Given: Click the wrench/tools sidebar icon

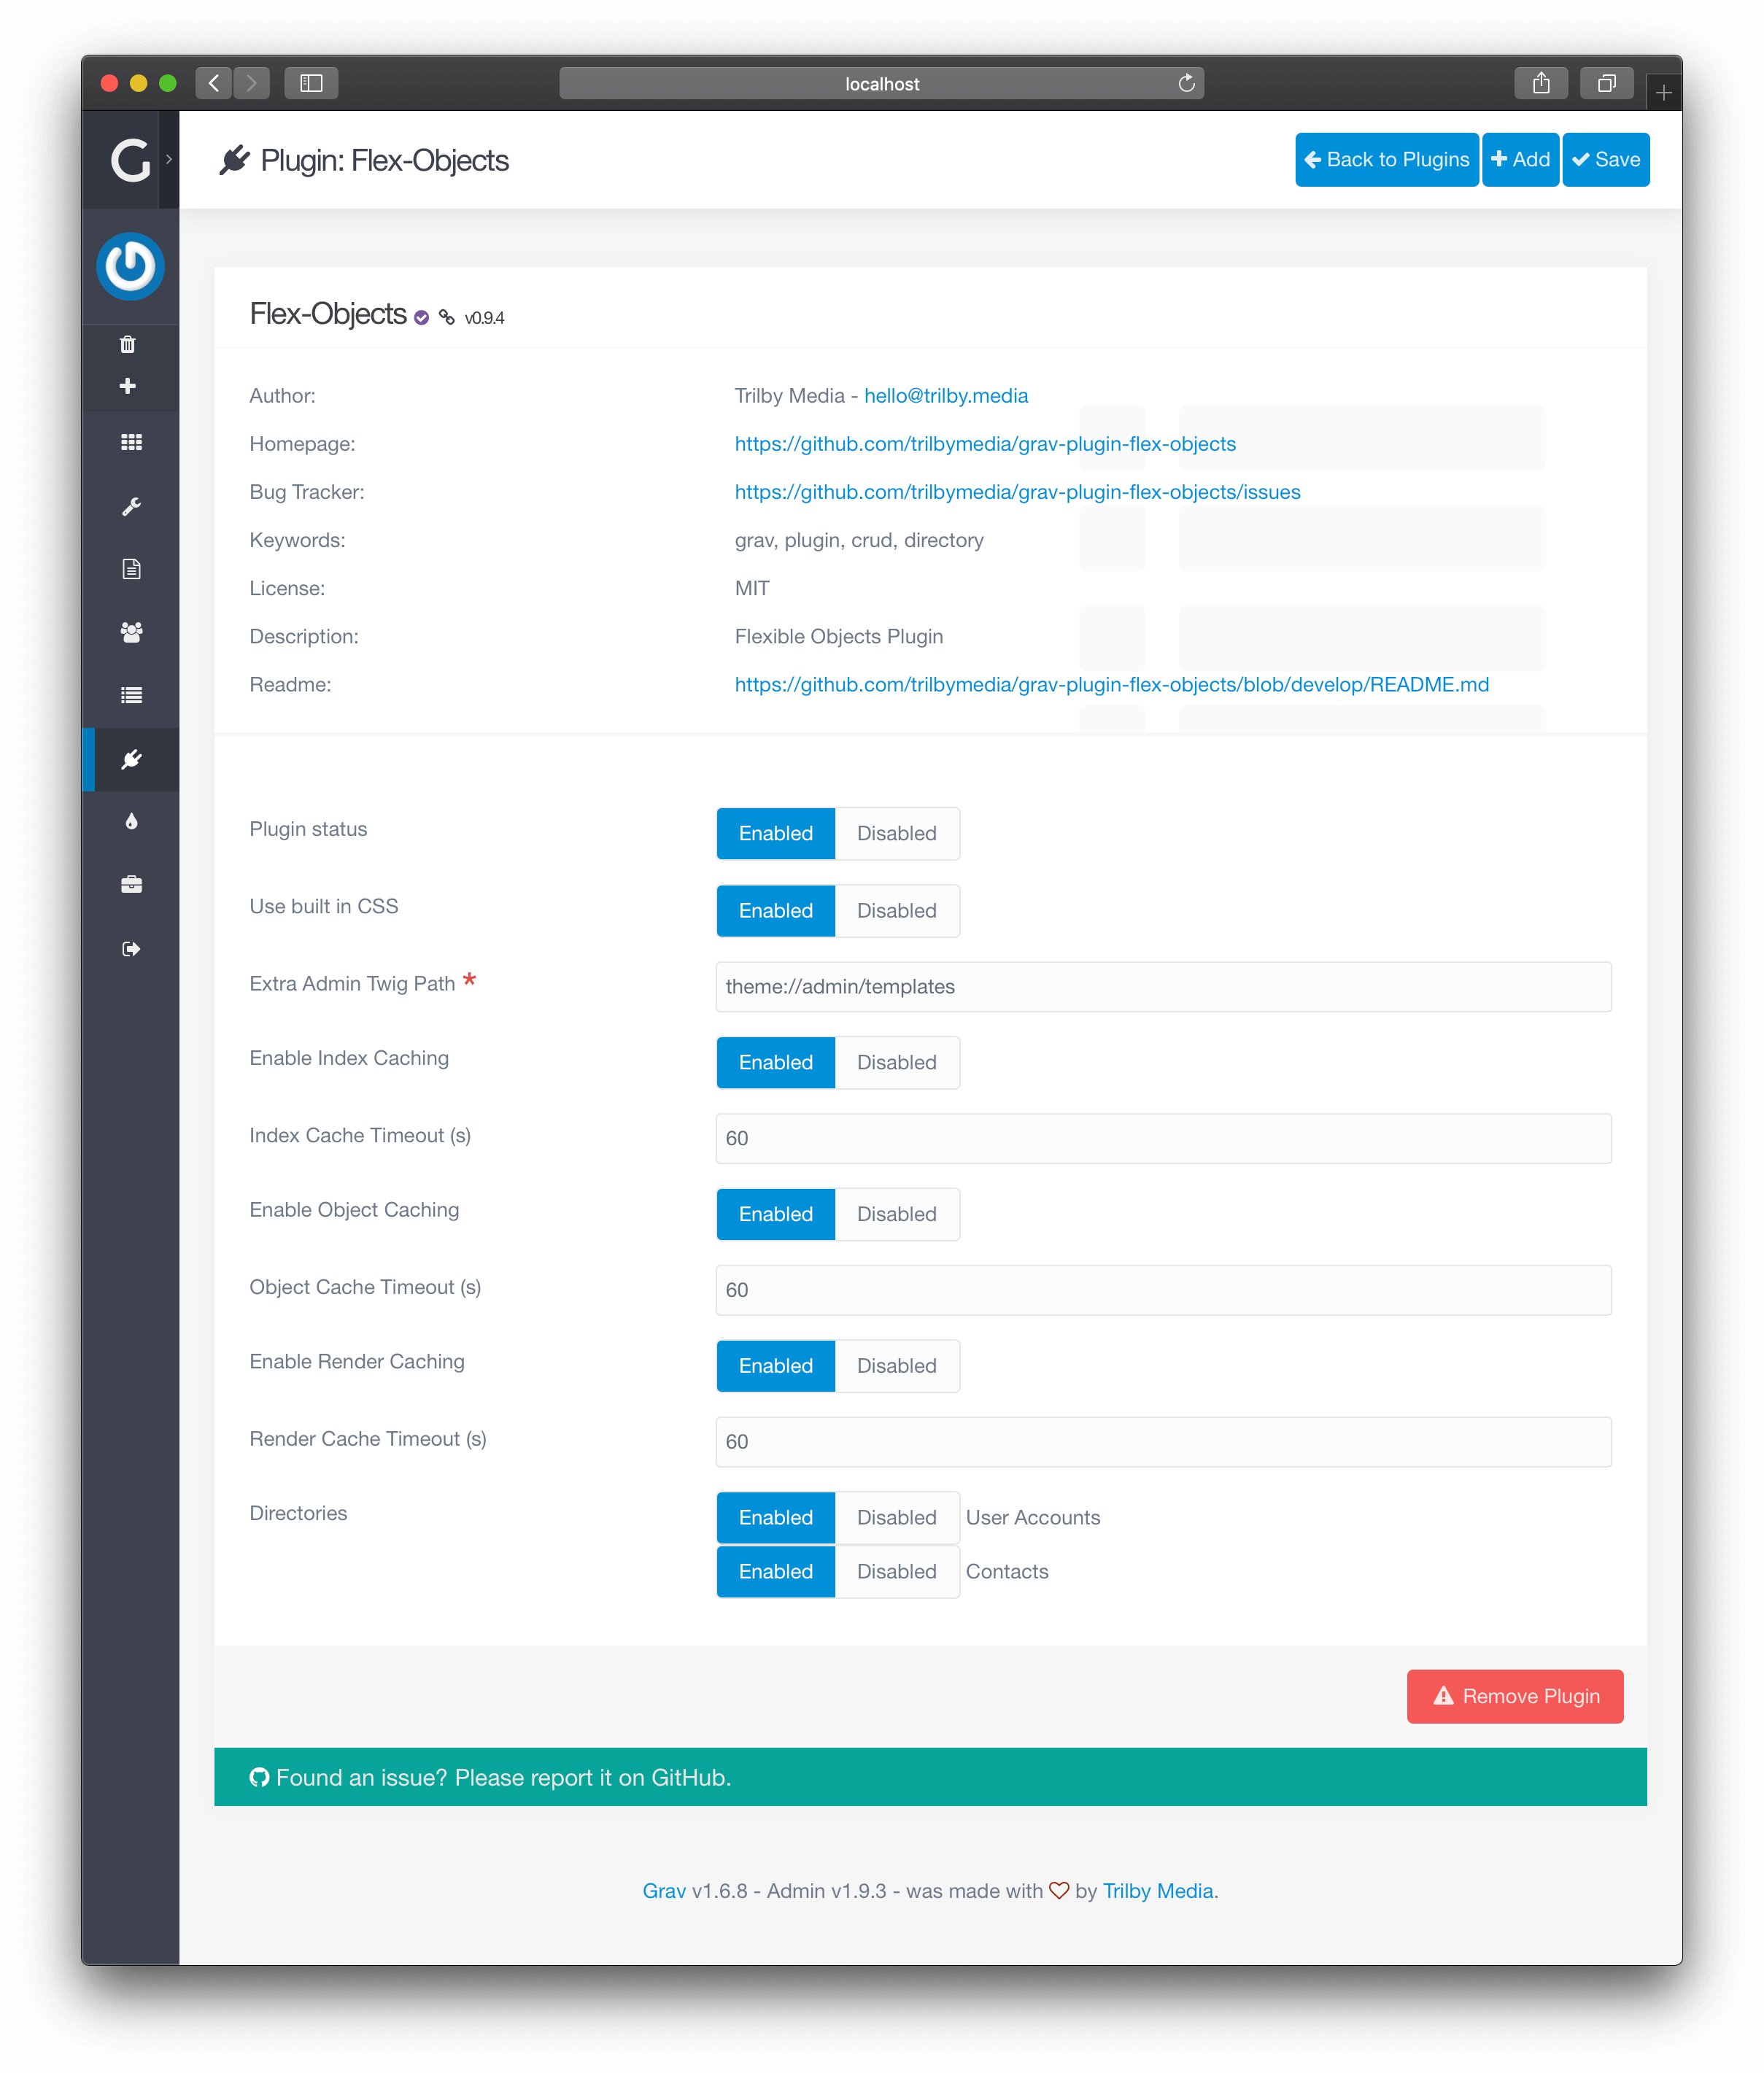Looking at the screenshot, I should pyautogui.click(x=131, y=508).
